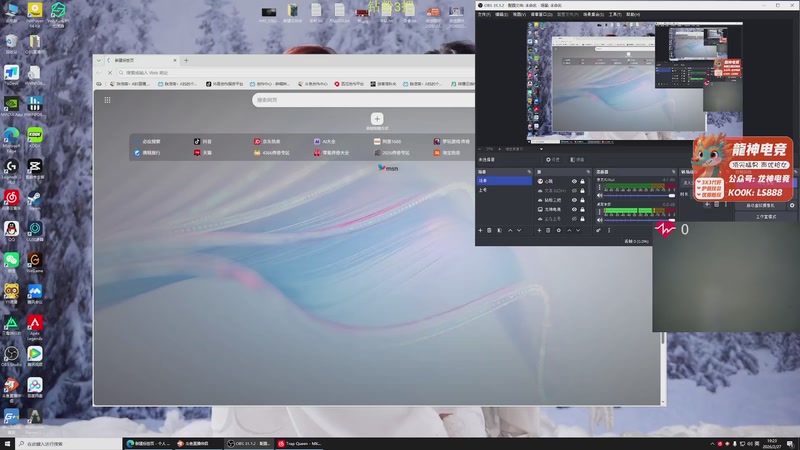Toggle the lock on the fourth source
Viewport: 800px width, 450px height.
(x=582, y=209)
